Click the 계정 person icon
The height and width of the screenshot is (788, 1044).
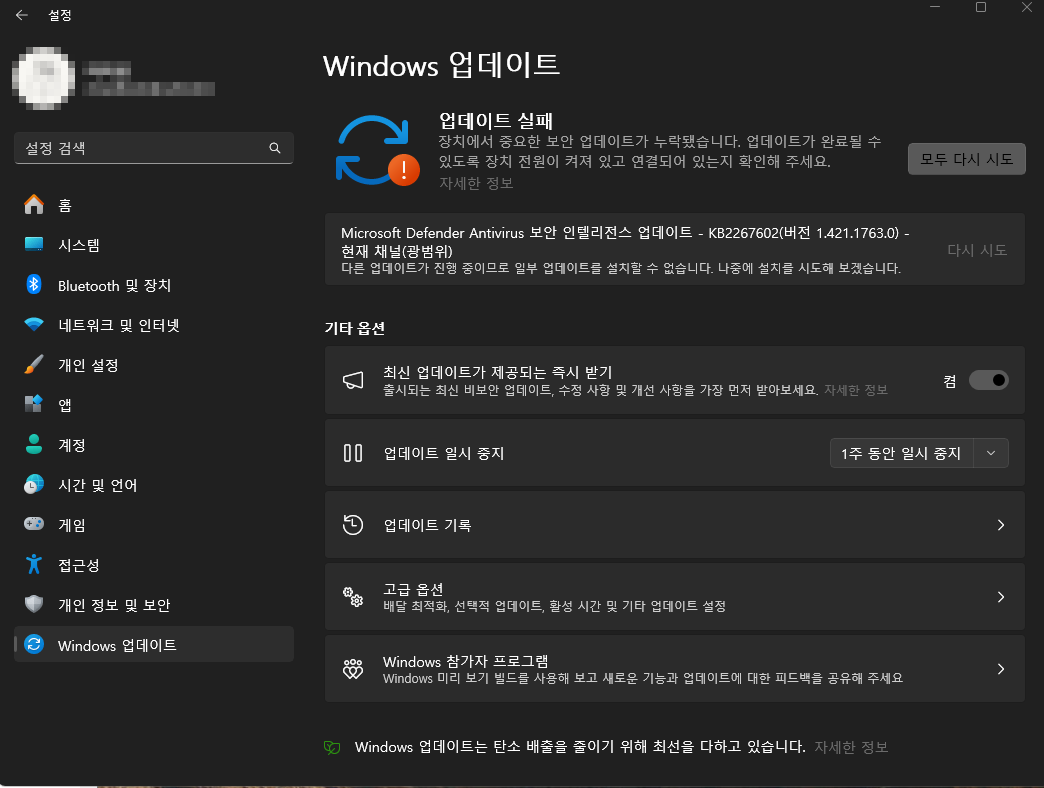(x=34, y=445)
